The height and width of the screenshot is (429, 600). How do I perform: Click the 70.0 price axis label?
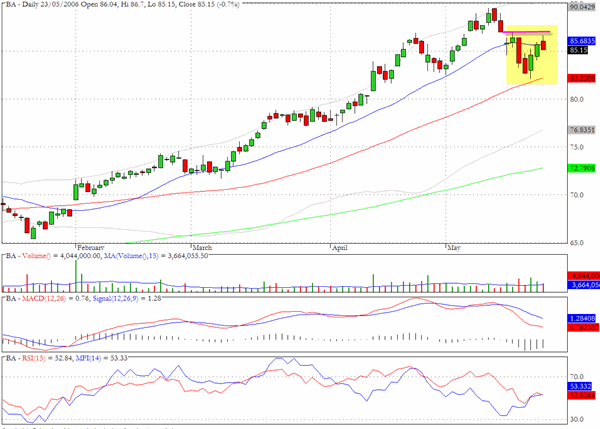point(576,195)
